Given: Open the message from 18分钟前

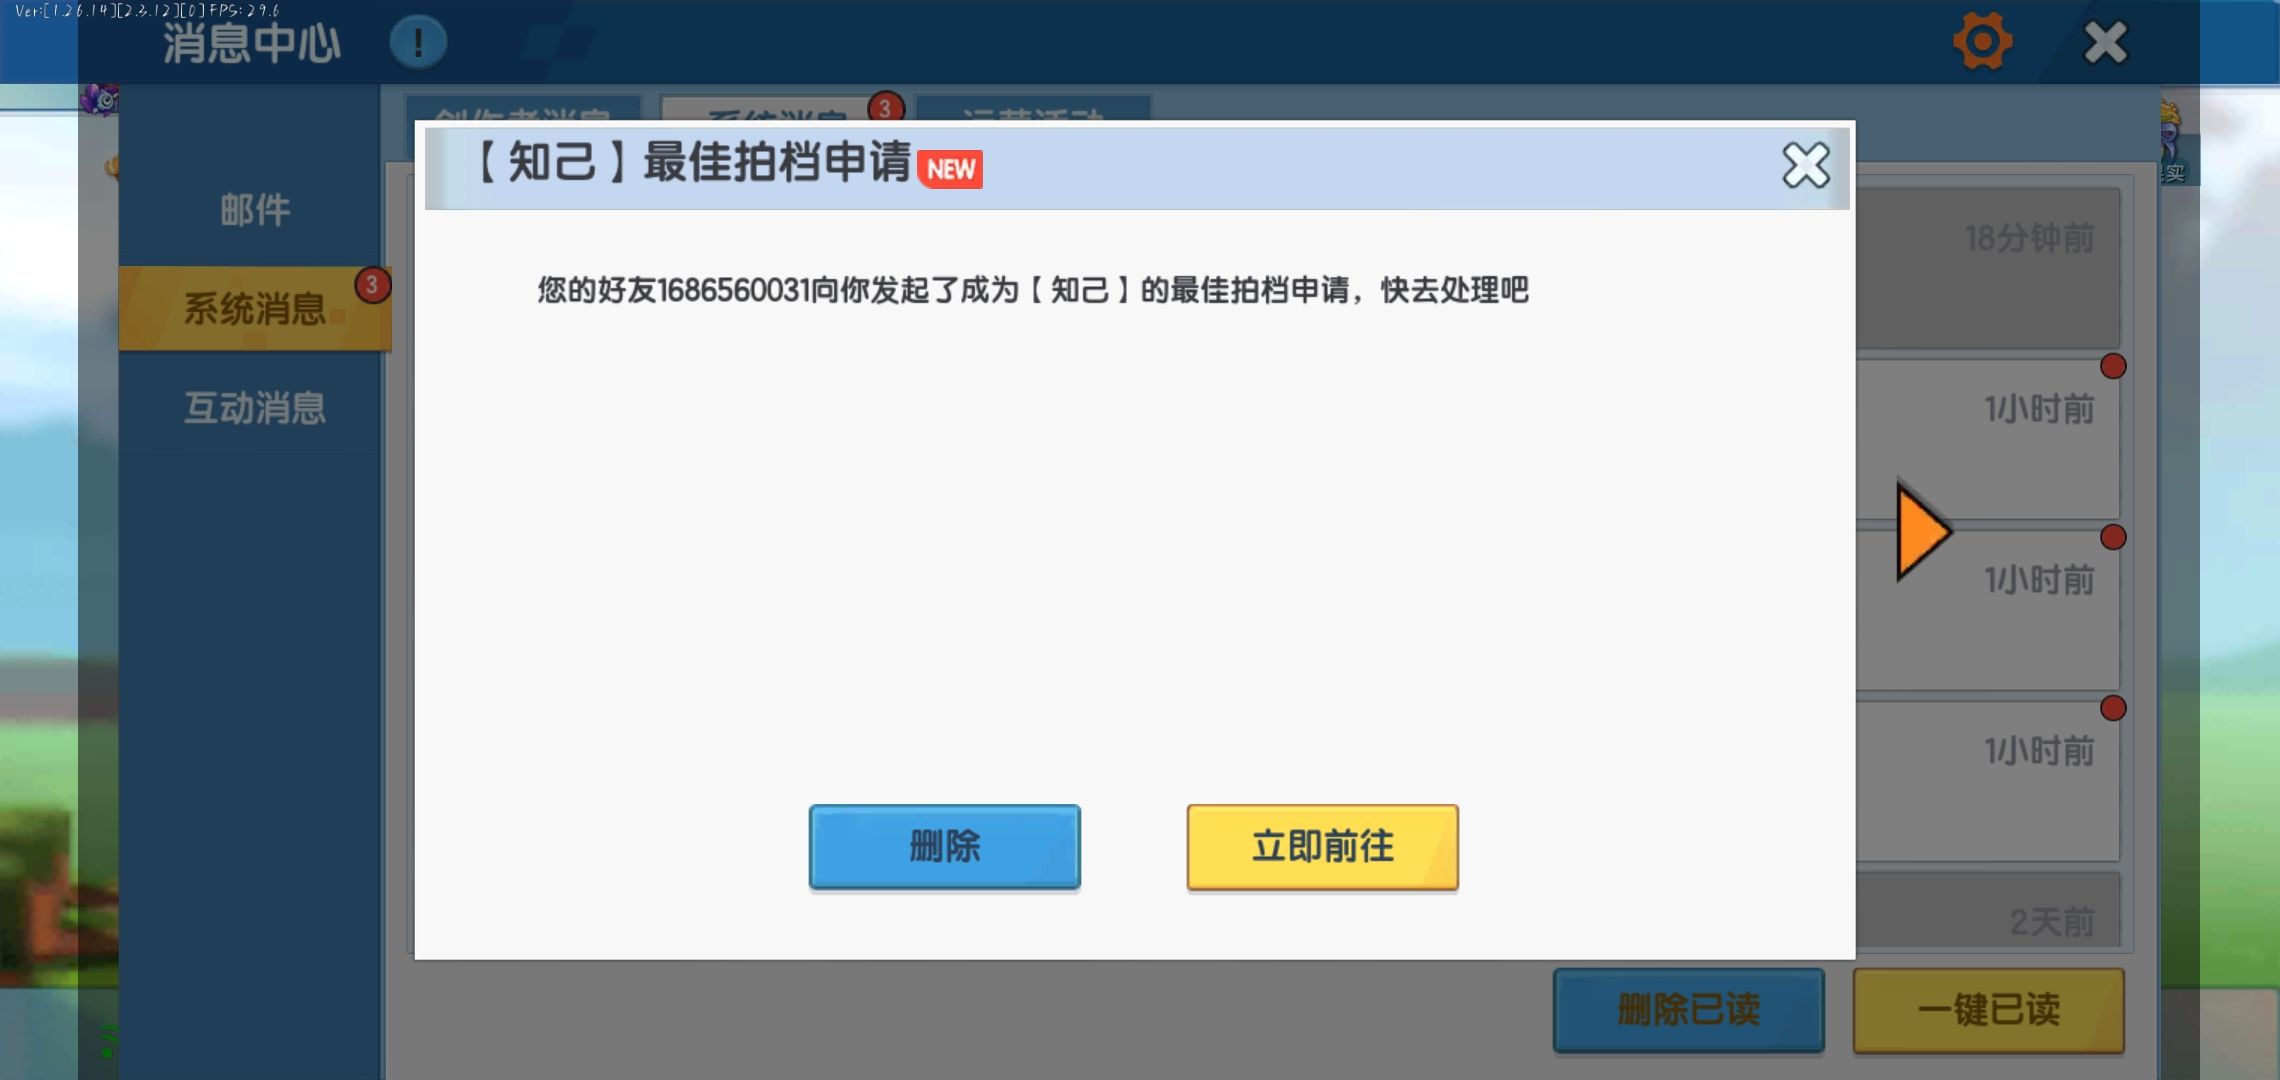Looking at the screenshot, I should tap(1990, 268).
